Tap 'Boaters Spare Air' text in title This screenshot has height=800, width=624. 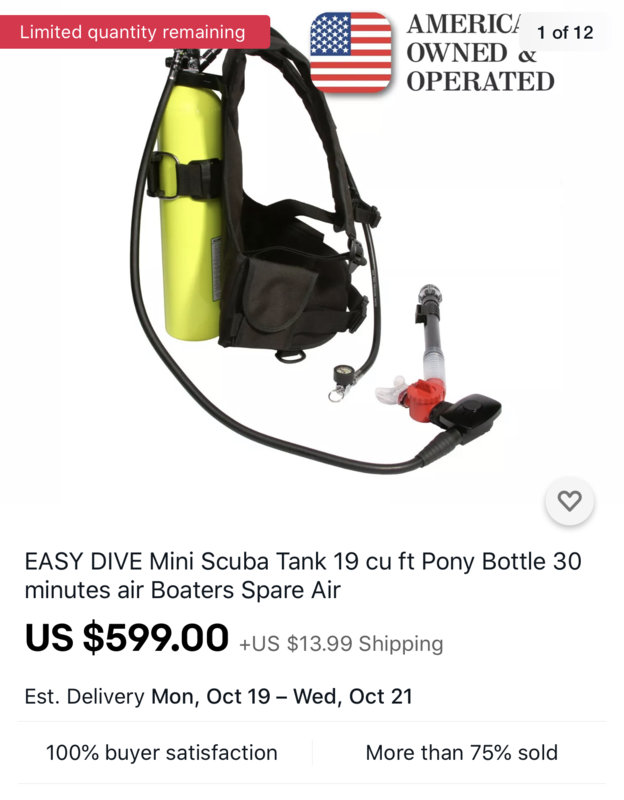pyautogui.click(x=245, y=590)
